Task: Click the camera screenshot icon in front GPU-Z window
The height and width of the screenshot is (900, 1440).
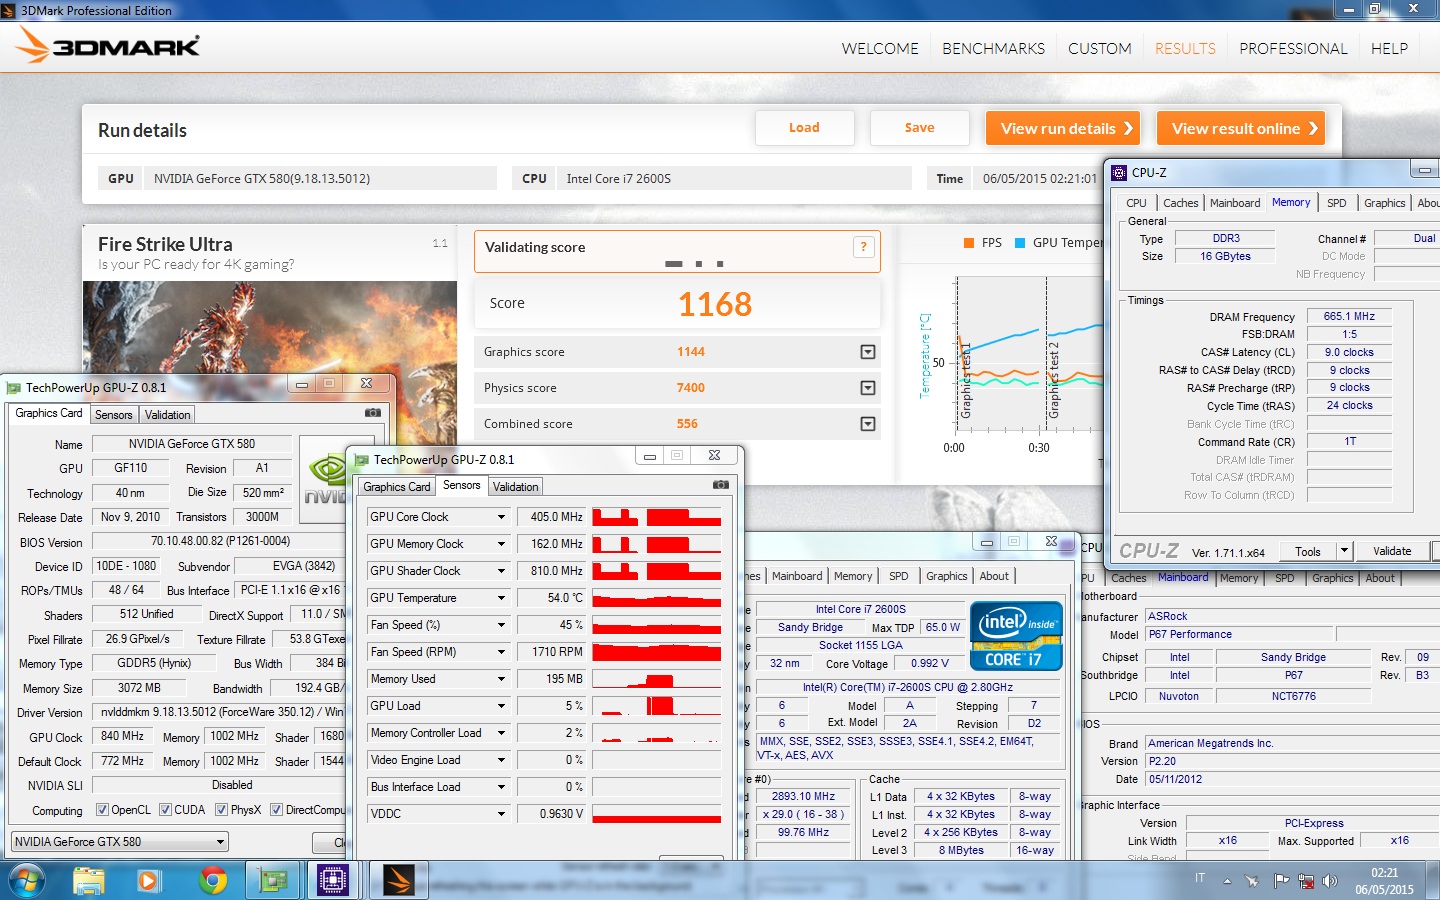Action: point(720,485)
